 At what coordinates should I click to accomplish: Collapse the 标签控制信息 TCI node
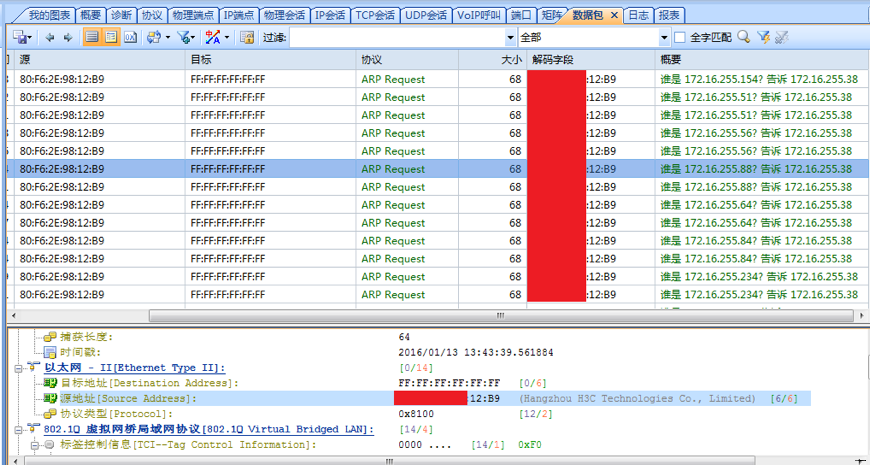pos(35,444)
